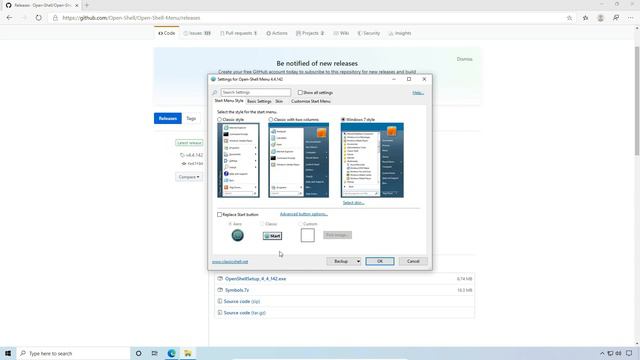Screen dimensions: 640x360
Task: Open the notification center tray icon
Action: tap(629, 353)
